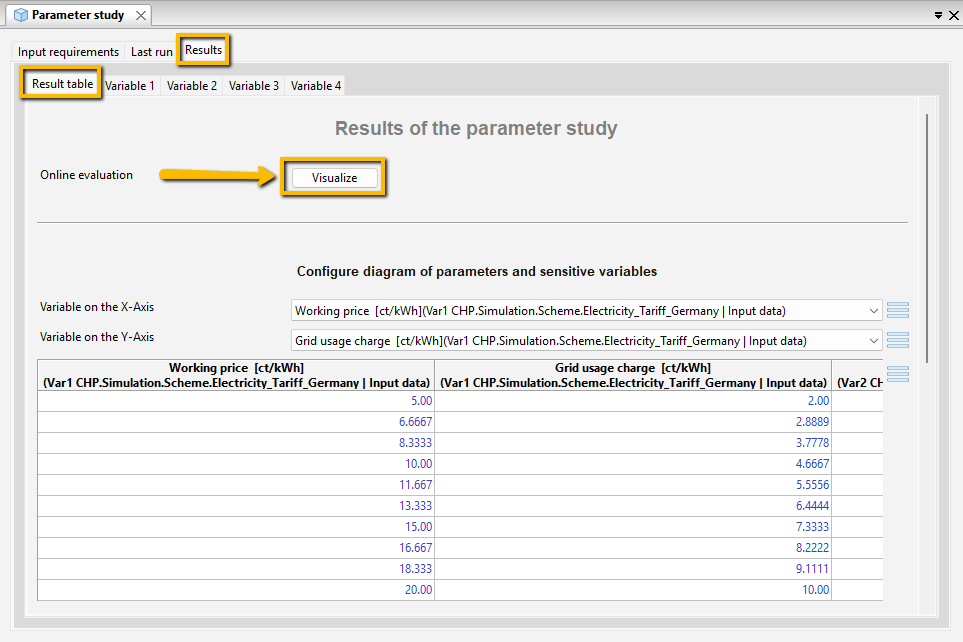Close the panel with top-right X
The width and height of the screenshot is (963, 642).
954,15
